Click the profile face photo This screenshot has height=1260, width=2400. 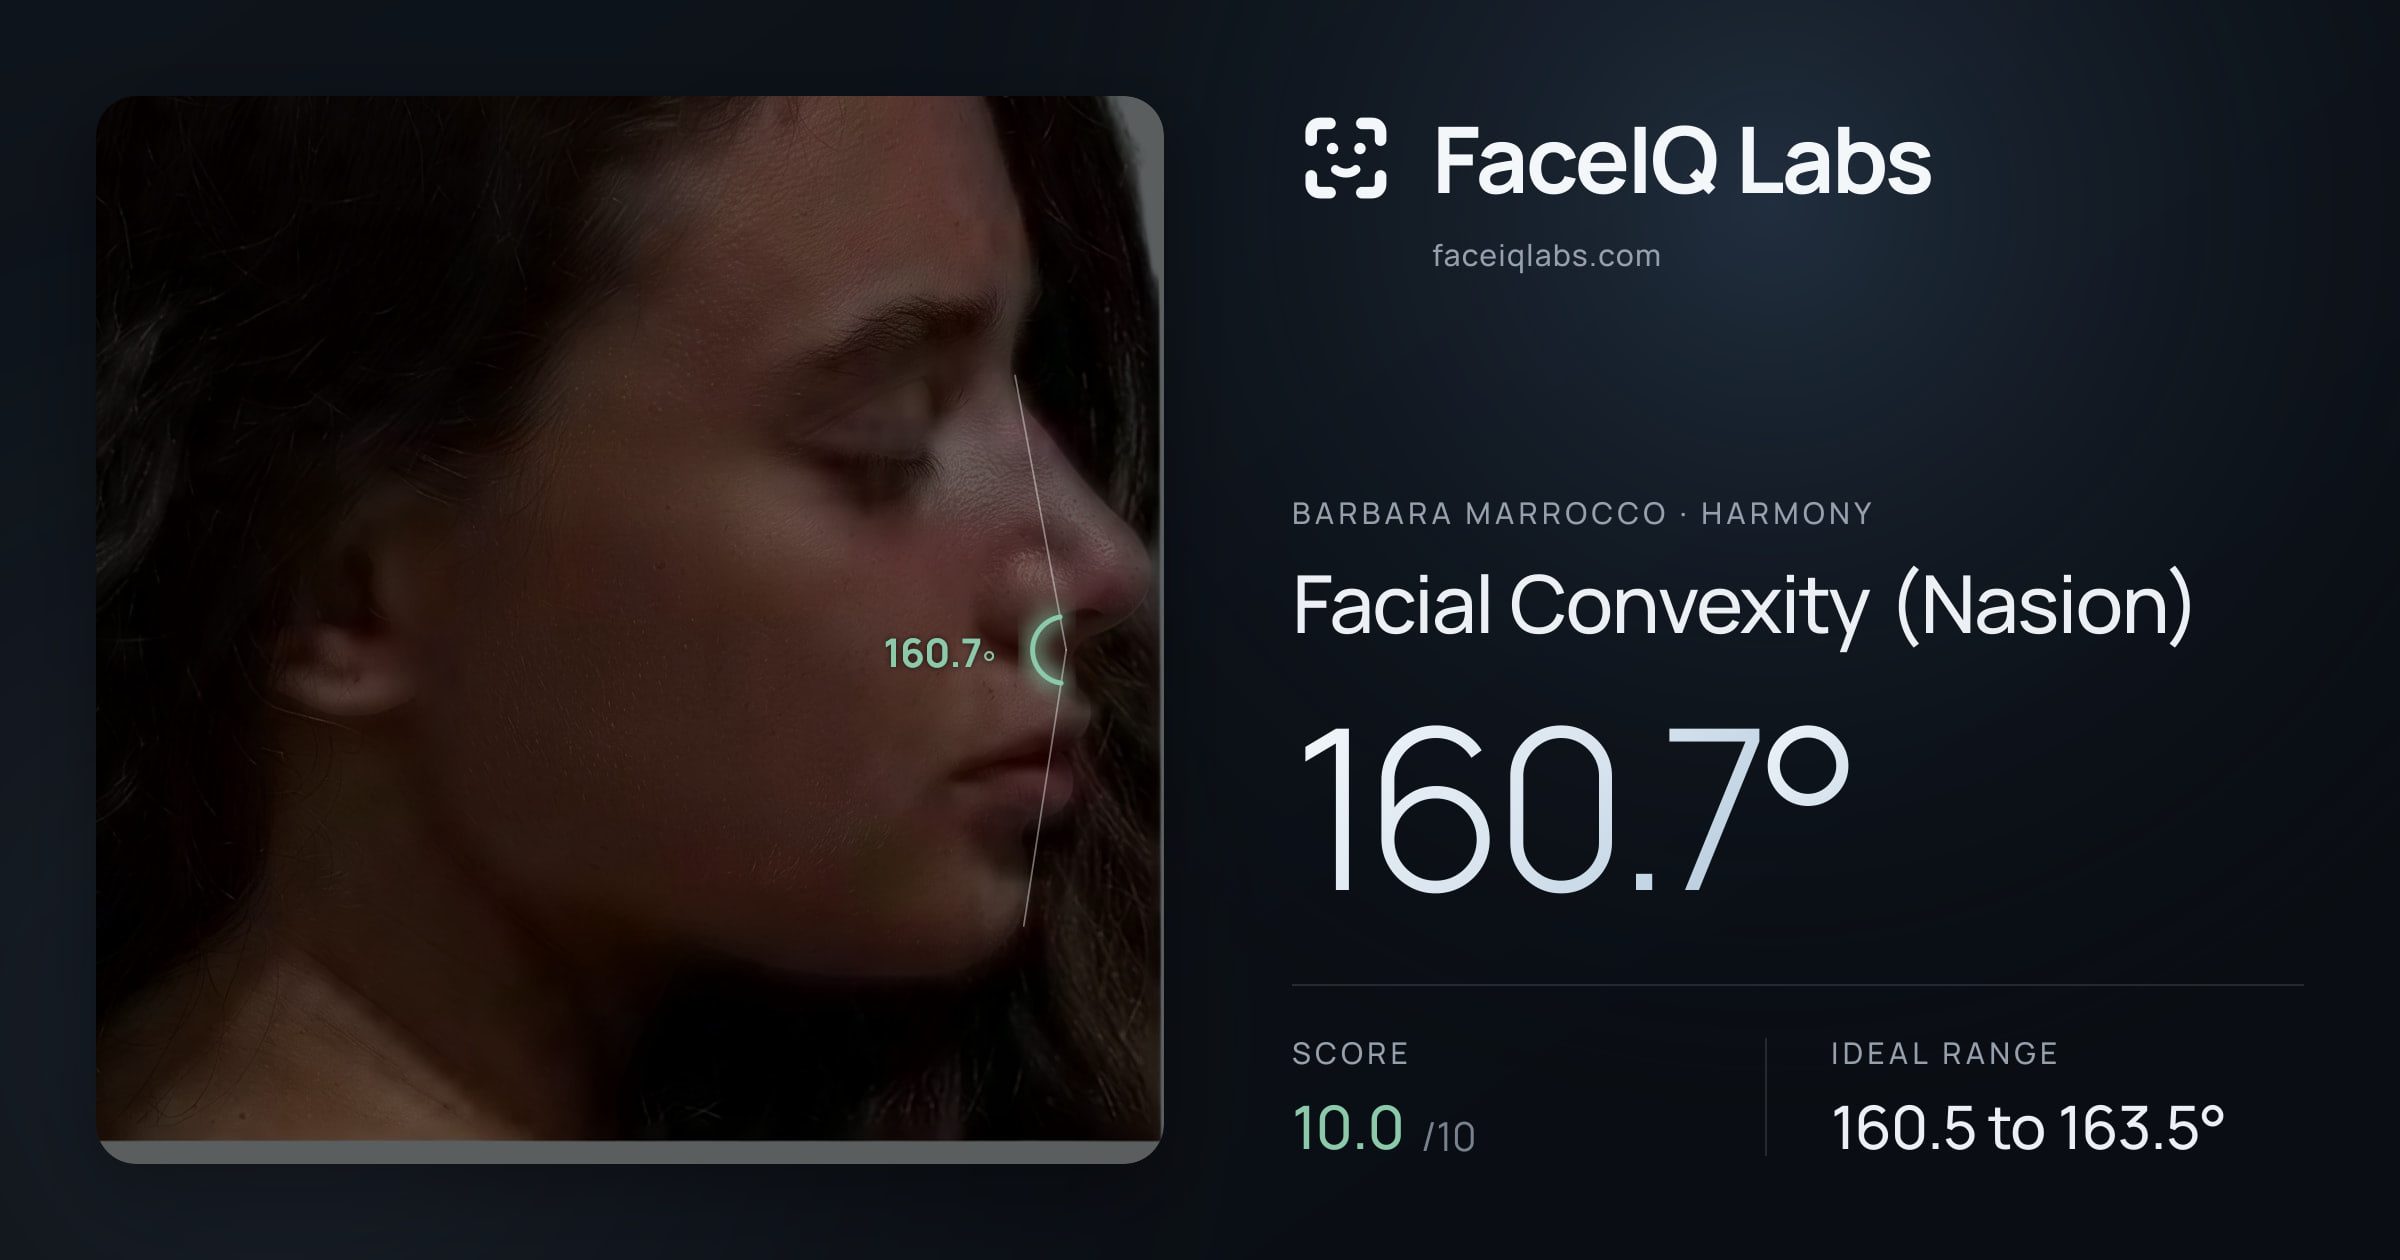pyautogui.click(x=630, y=629)
